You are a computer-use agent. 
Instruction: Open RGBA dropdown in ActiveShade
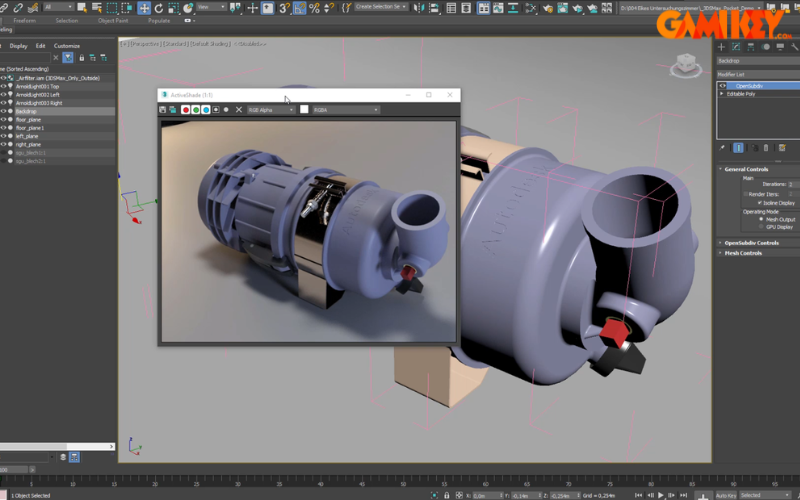pyautogui.click(x=346, y=110)
